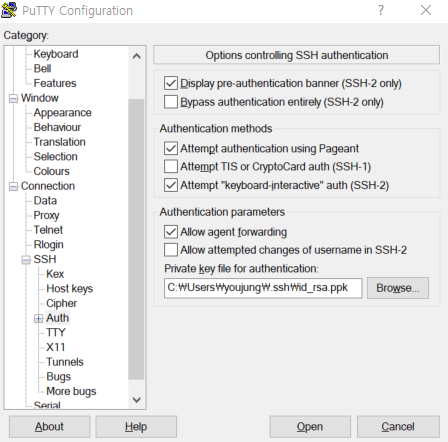The height and width of the screenshot is (442, 448).
Task: Select Host keys category
Action: pos(70,289)
